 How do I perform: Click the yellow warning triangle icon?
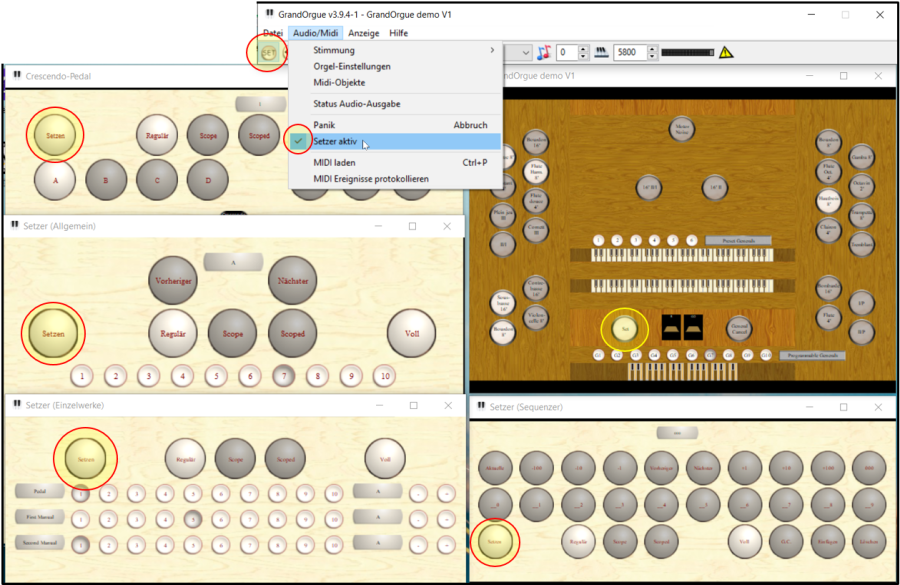click(x=726, y=52)
